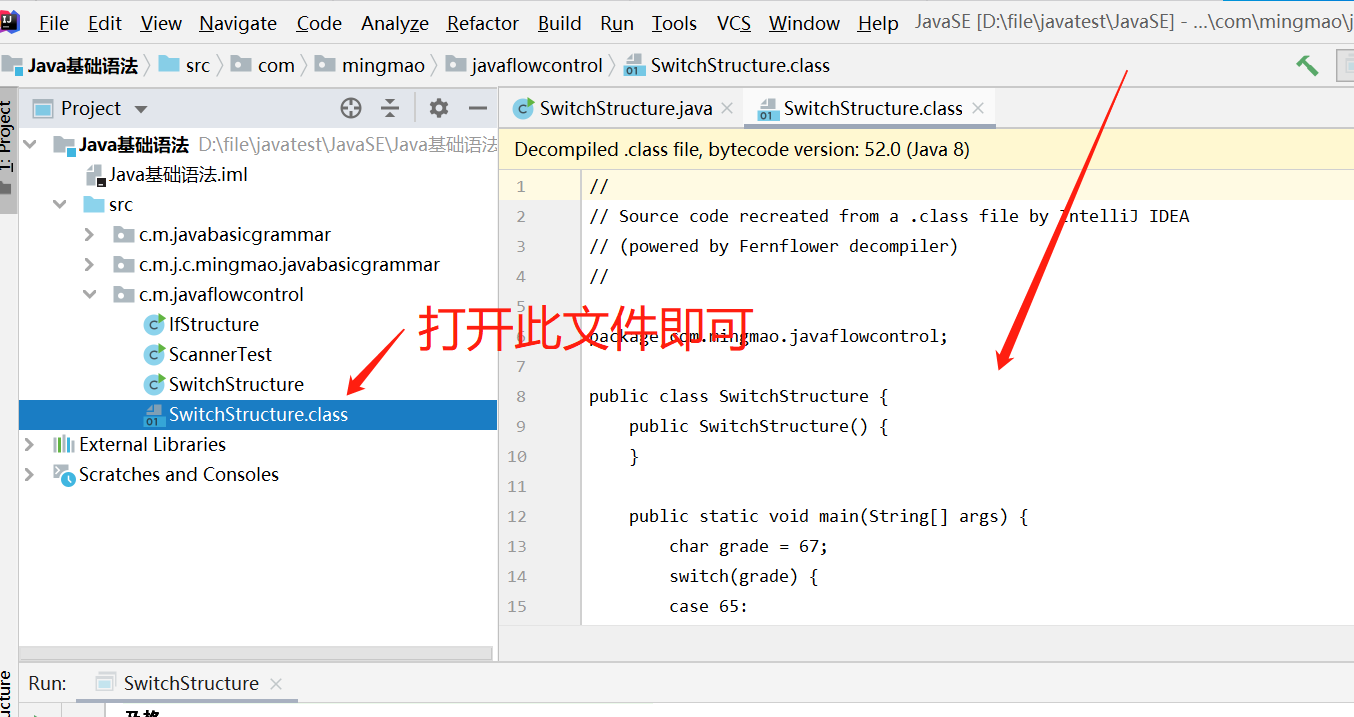Select the IfStructure class

[x=213, y=325]
